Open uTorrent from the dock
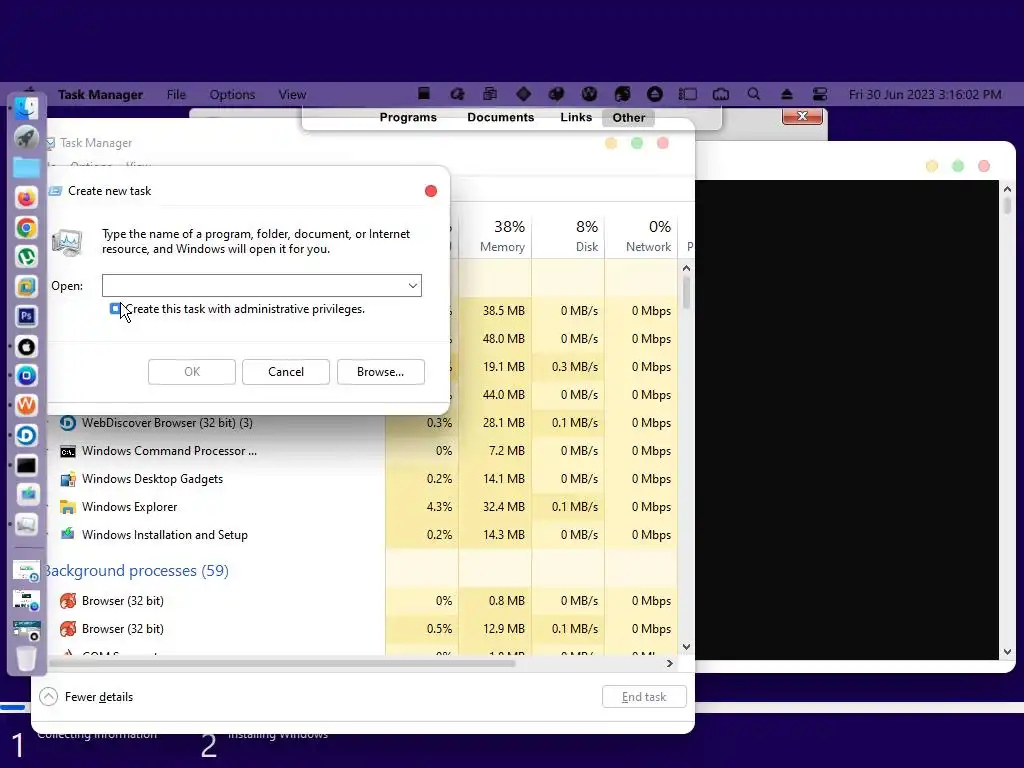 tap(26, 257)
